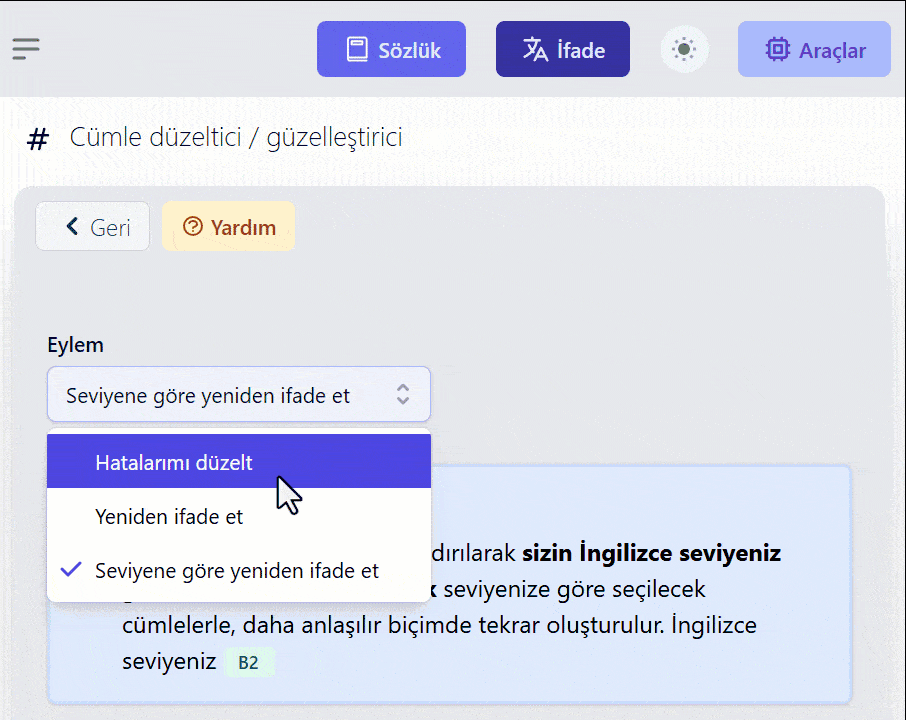This screenshot has height=720, width=906.
Task: Click the Geri button
Action: pos(93,227)
